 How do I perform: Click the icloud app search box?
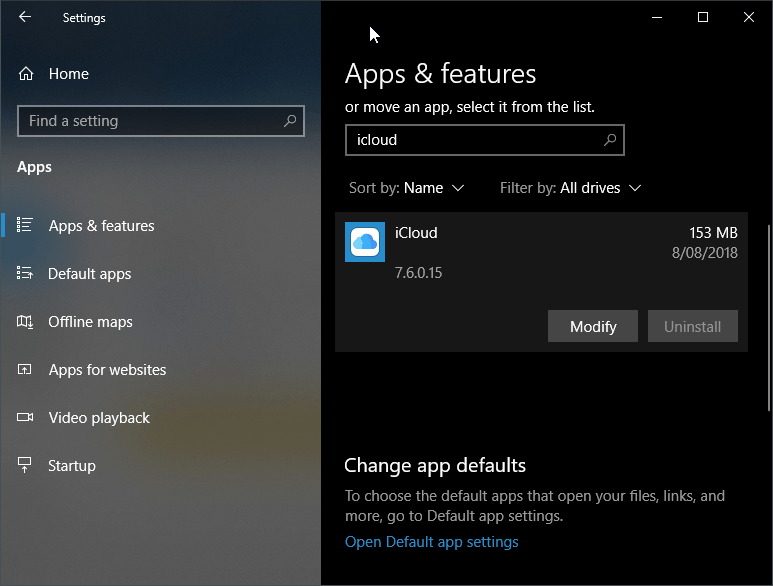[x=485, y=140]
